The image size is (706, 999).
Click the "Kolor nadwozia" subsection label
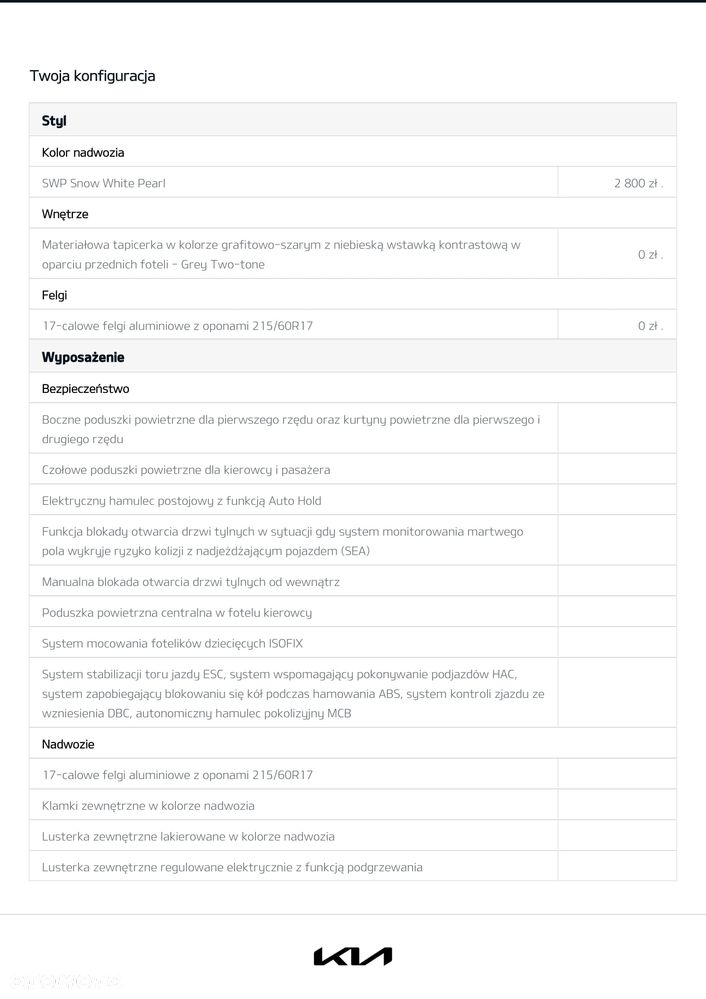coord(83,153)
